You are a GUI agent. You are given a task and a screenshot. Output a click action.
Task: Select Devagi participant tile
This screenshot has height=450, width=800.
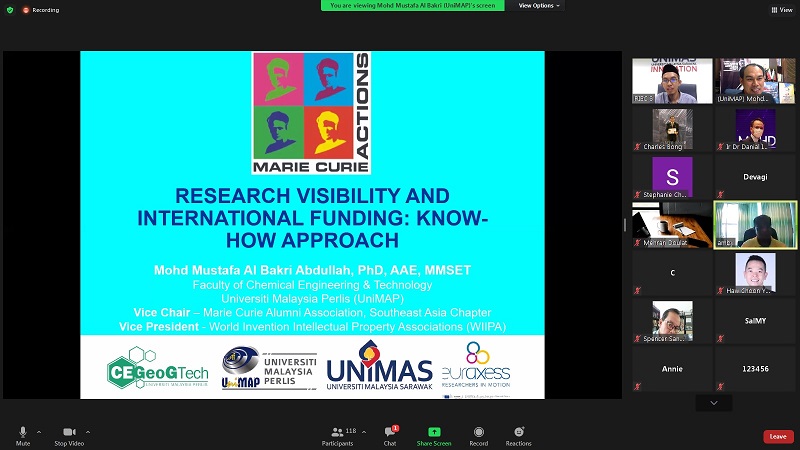tap(755, 177)
